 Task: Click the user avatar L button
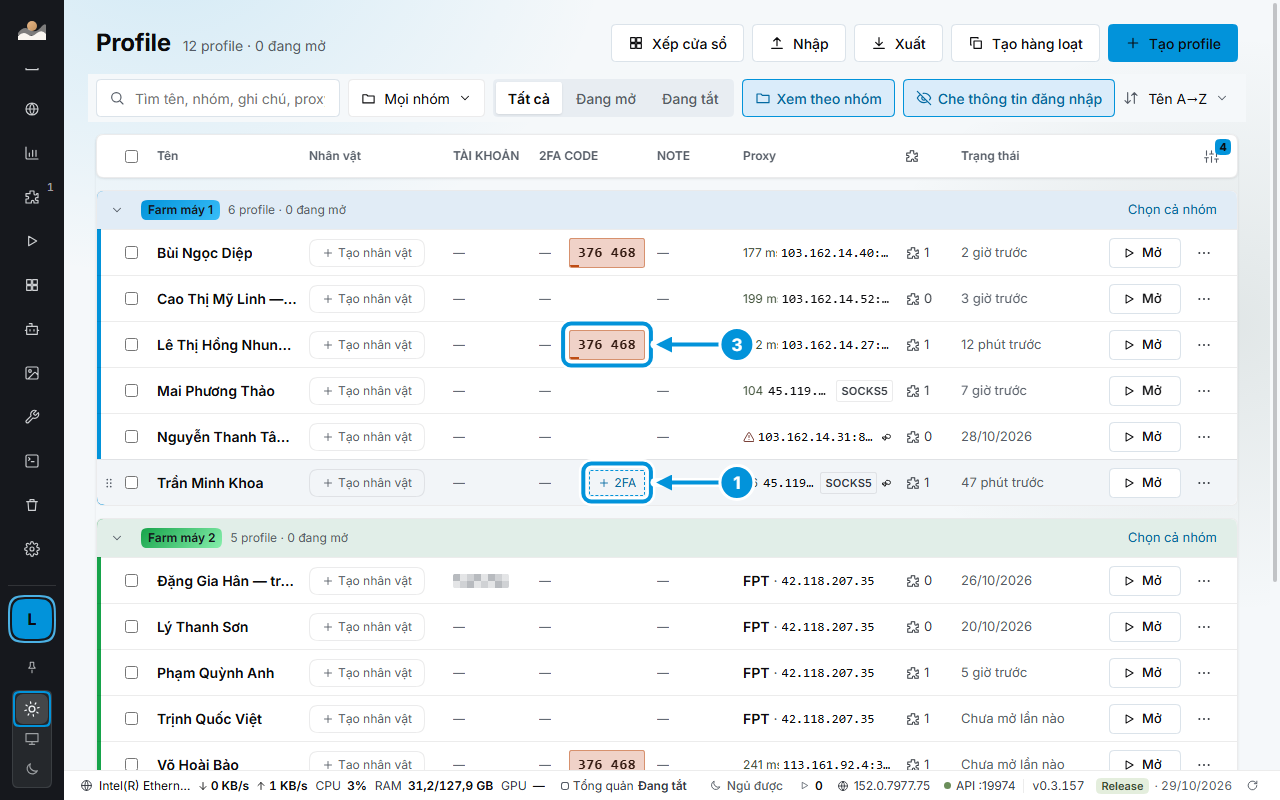pyautogui.click(x=32, y=619)
